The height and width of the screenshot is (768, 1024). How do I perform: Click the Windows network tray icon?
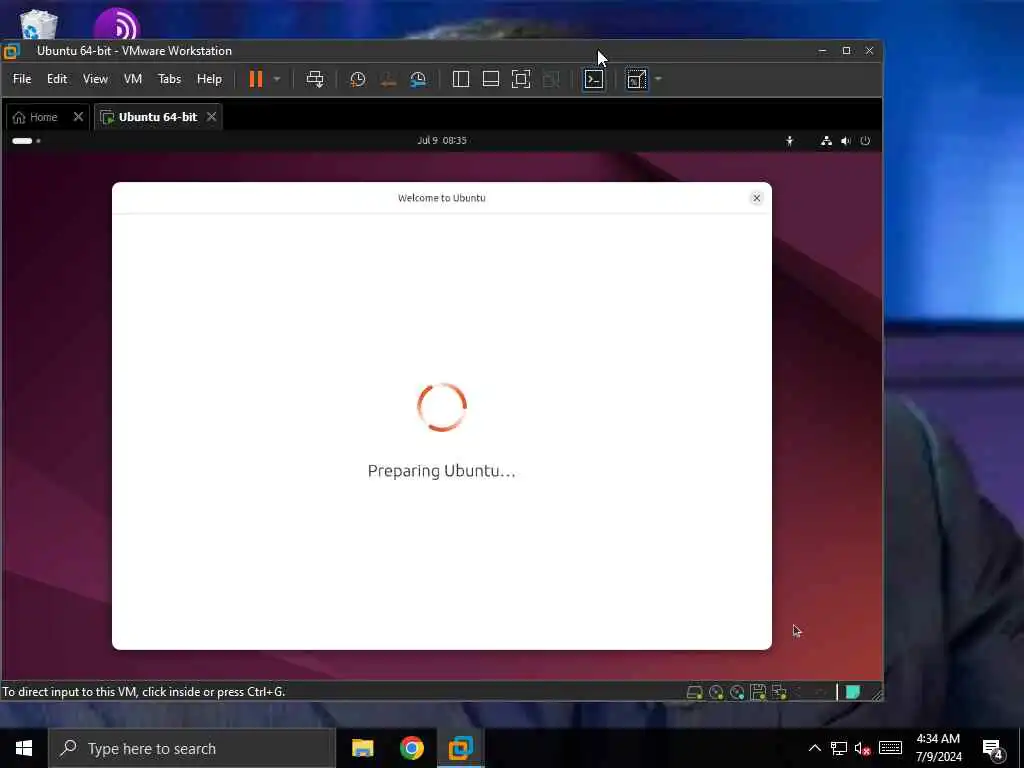839,748
